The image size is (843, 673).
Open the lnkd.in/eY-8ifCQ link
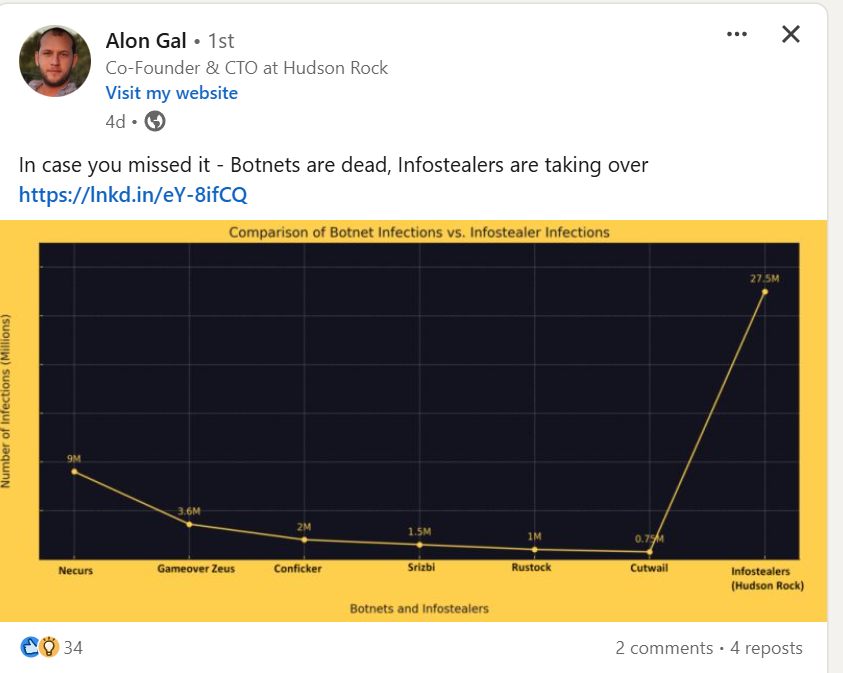(133, 194)
